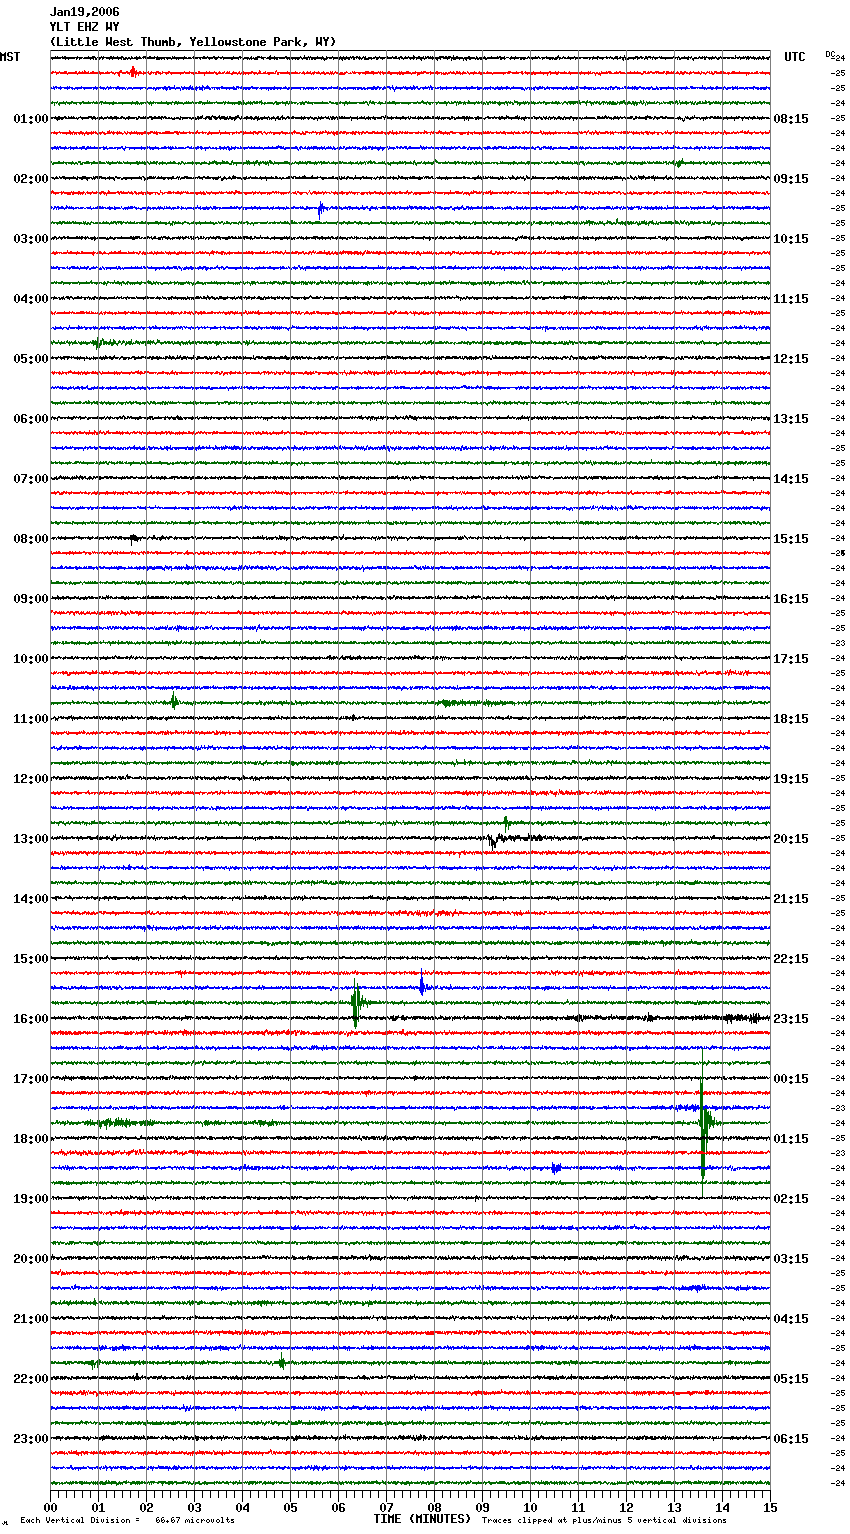Click the '04:00' MST time label
Viewport: 850px width, 1534px height.
coord(31,299)
